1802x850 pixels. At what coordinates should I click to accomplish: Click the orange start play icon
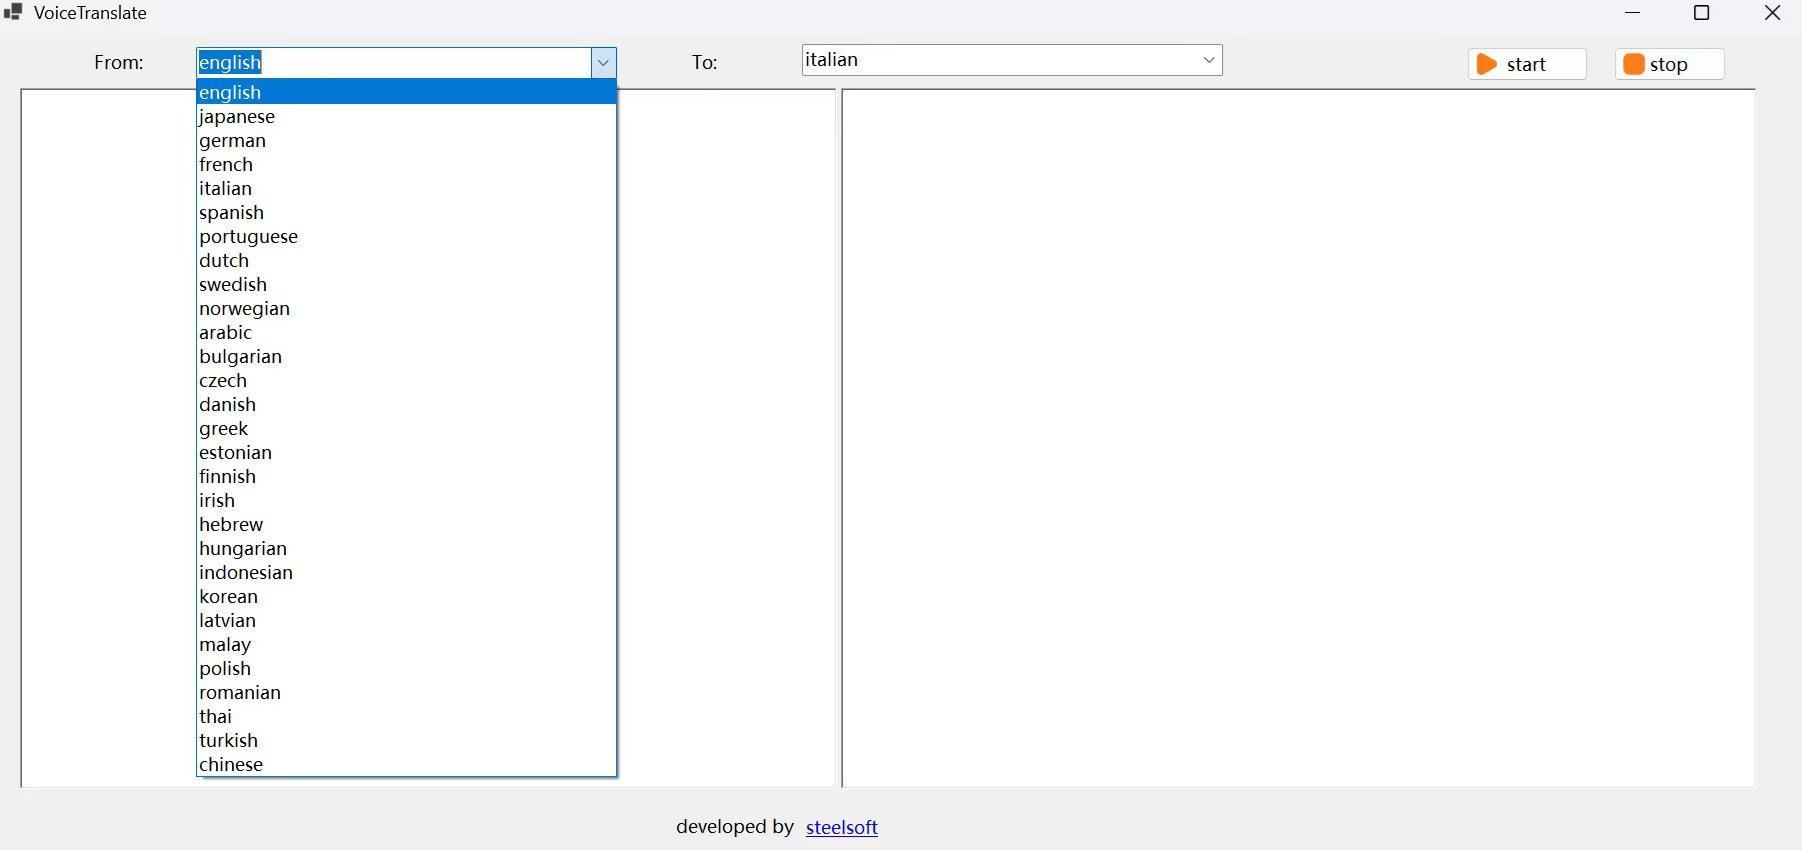1487,64
